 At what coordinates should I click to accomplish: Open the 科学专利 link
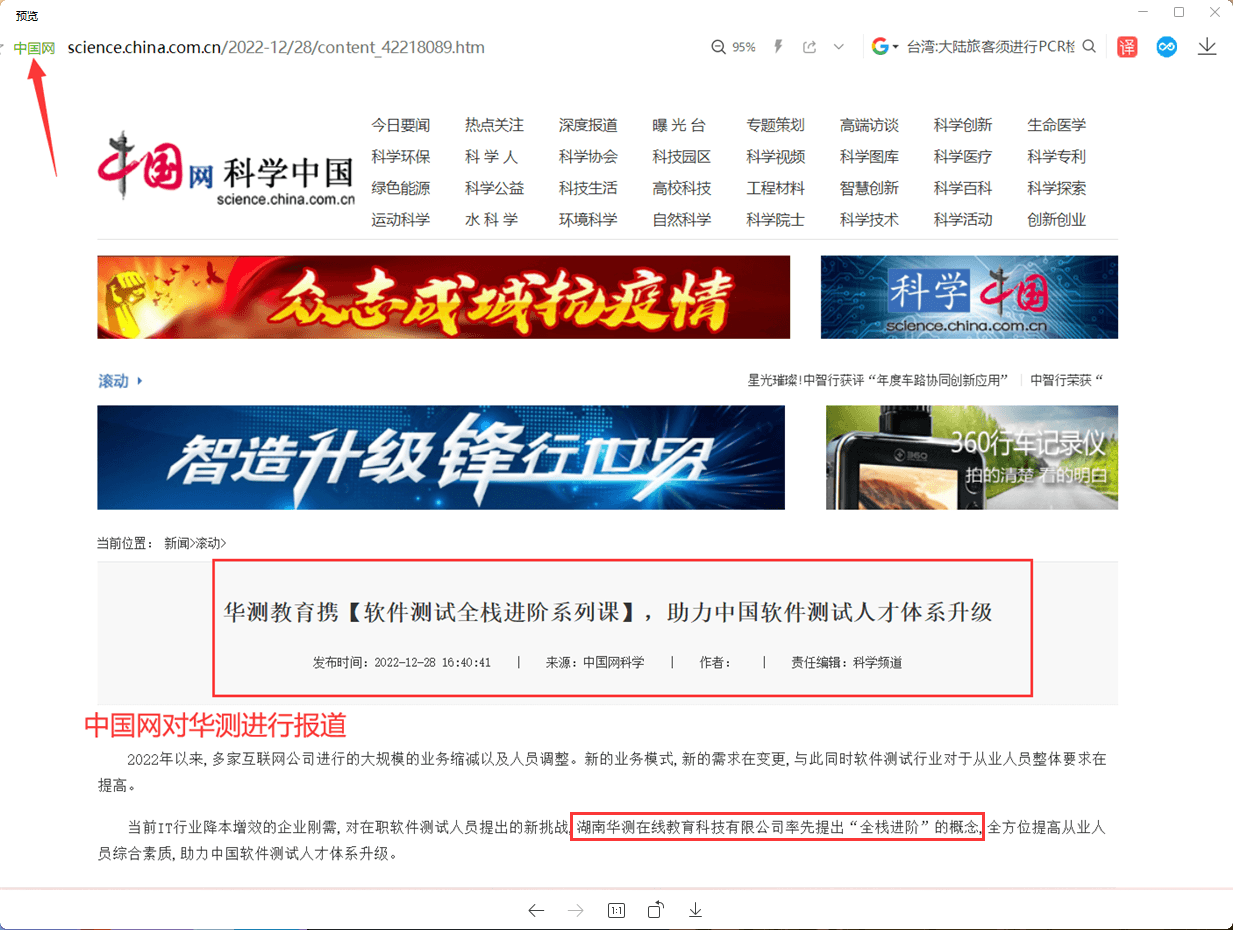point(1056,157)
